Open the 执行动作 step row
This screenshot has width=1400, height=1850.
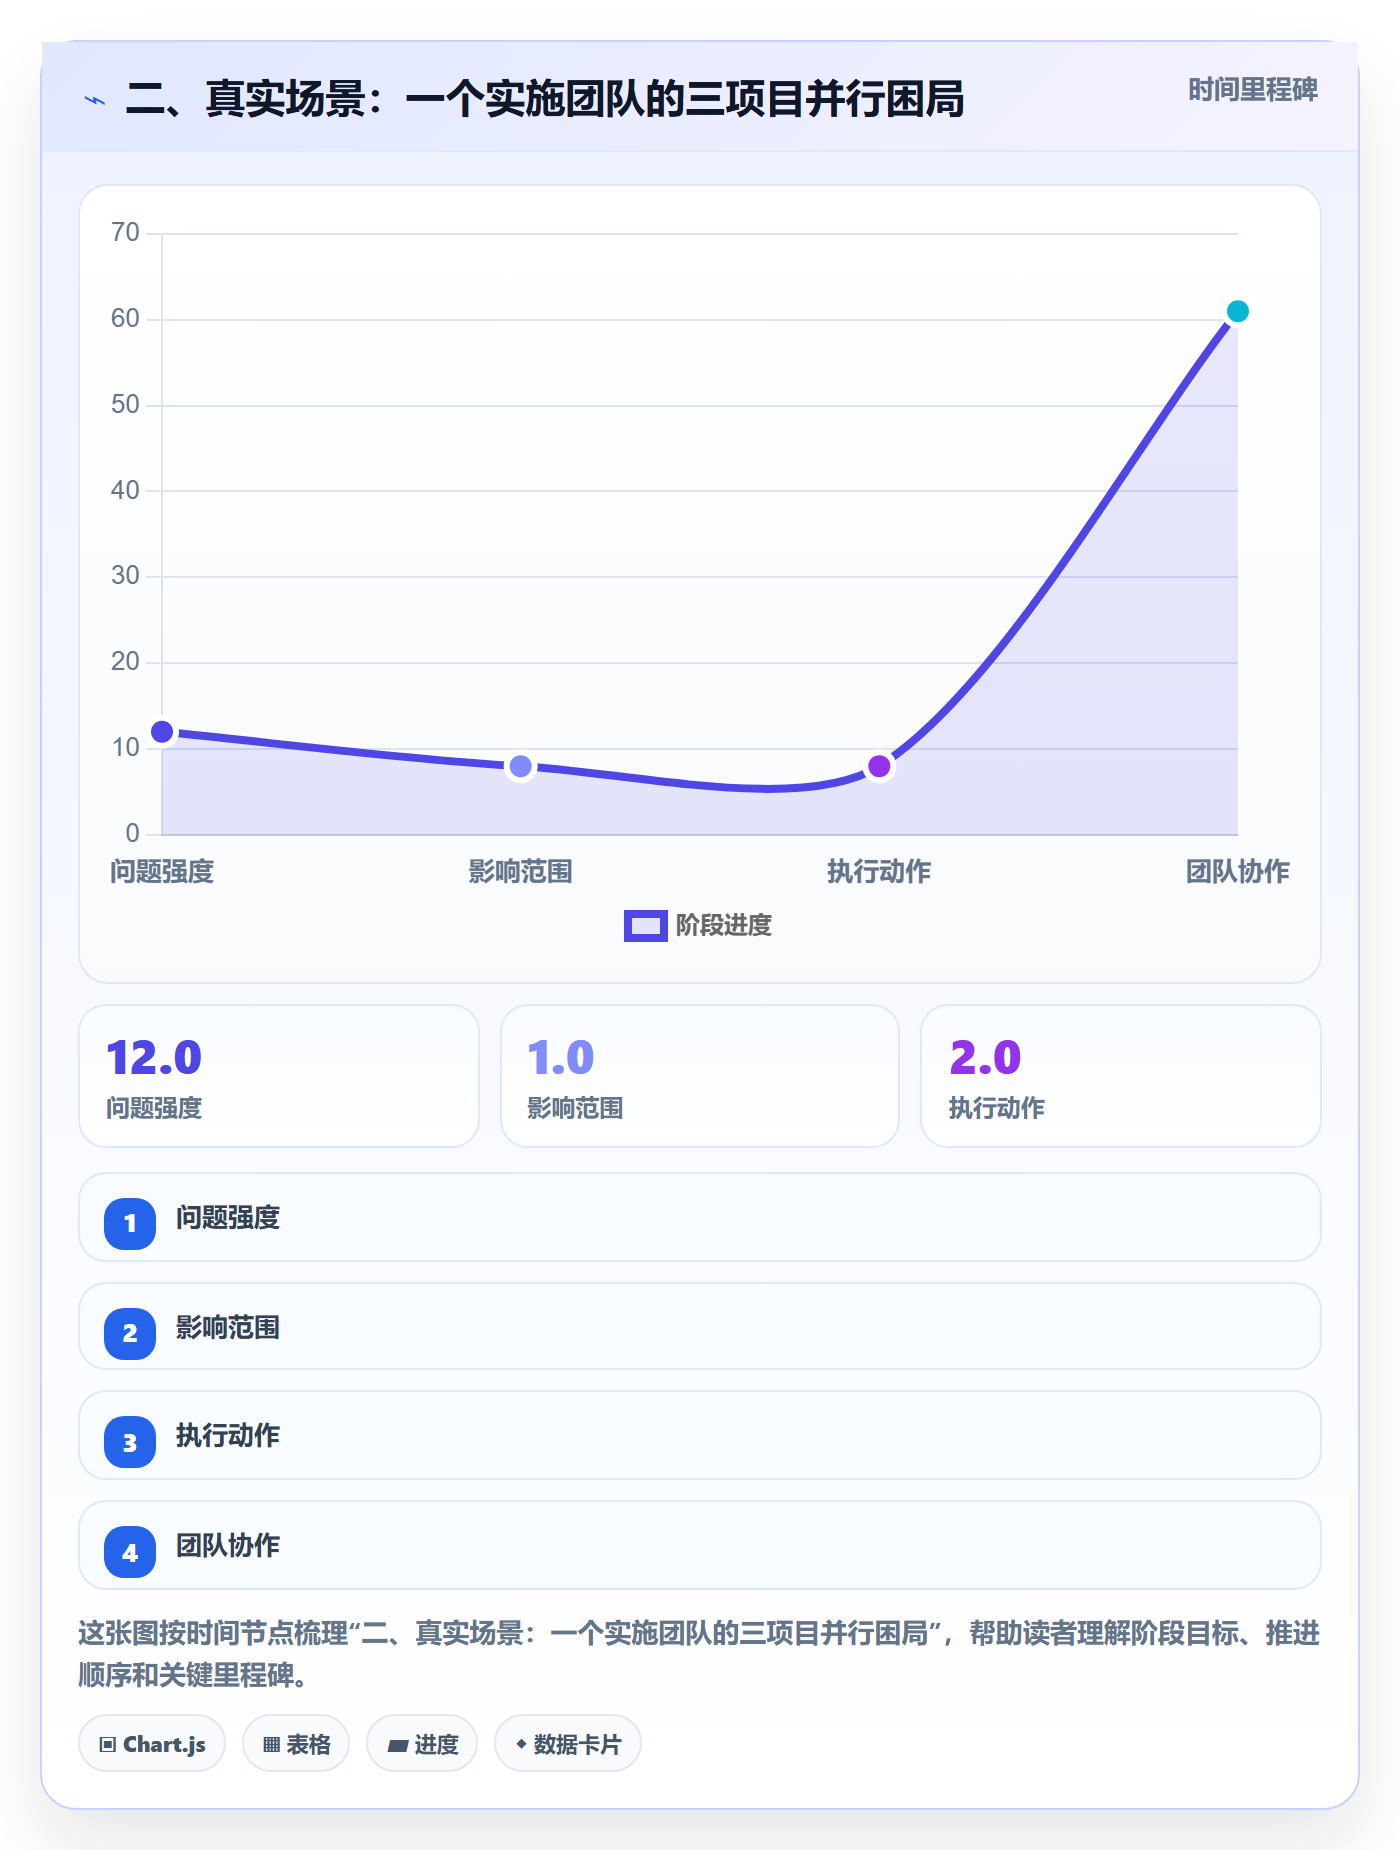pyautogui.click(x=700, y=1435)
